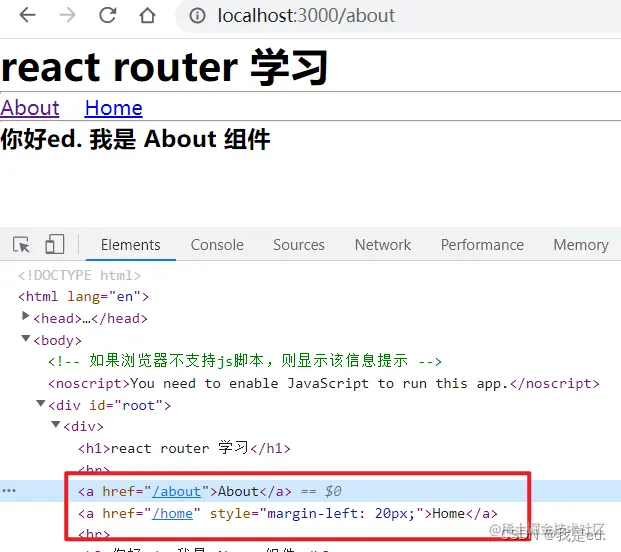Click the browser back arrow
621x552 pixels.
tap(27, 15)
